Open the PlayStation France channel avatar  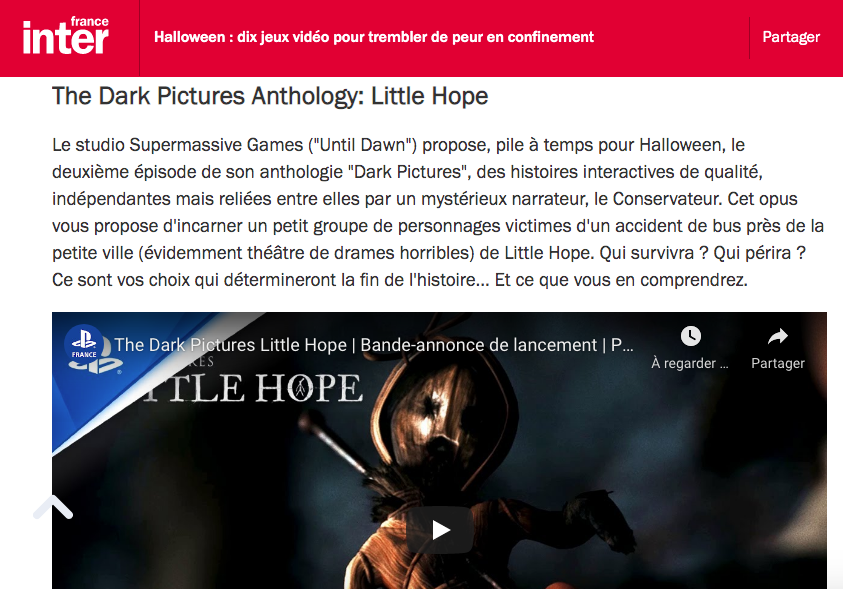84,344
